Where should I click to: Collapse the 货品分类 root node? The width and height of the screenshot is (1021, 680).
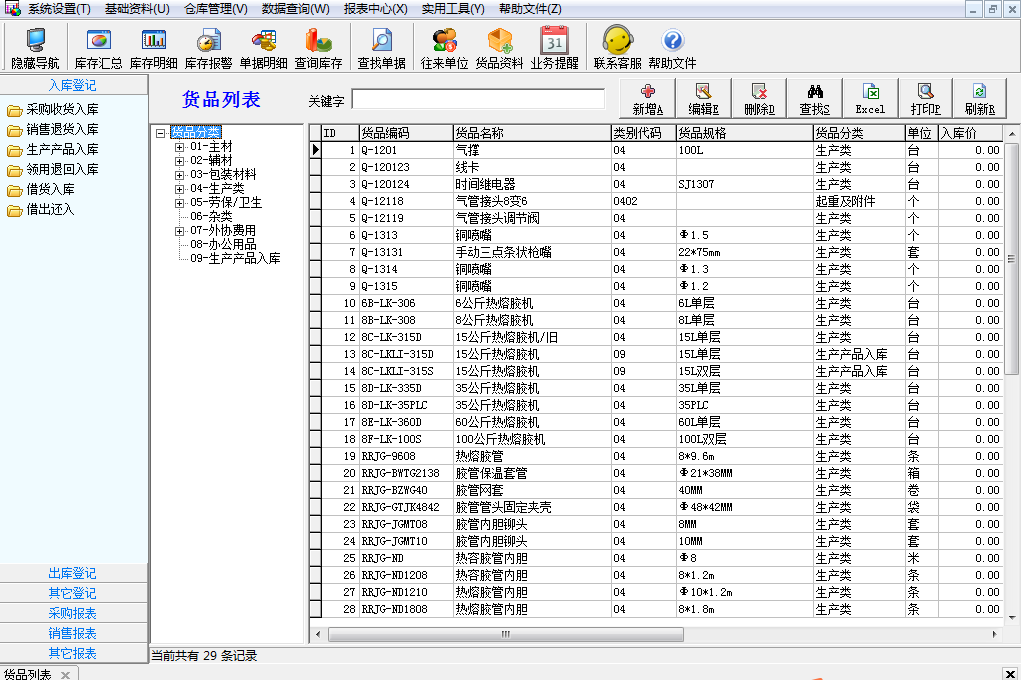(161, 132)
